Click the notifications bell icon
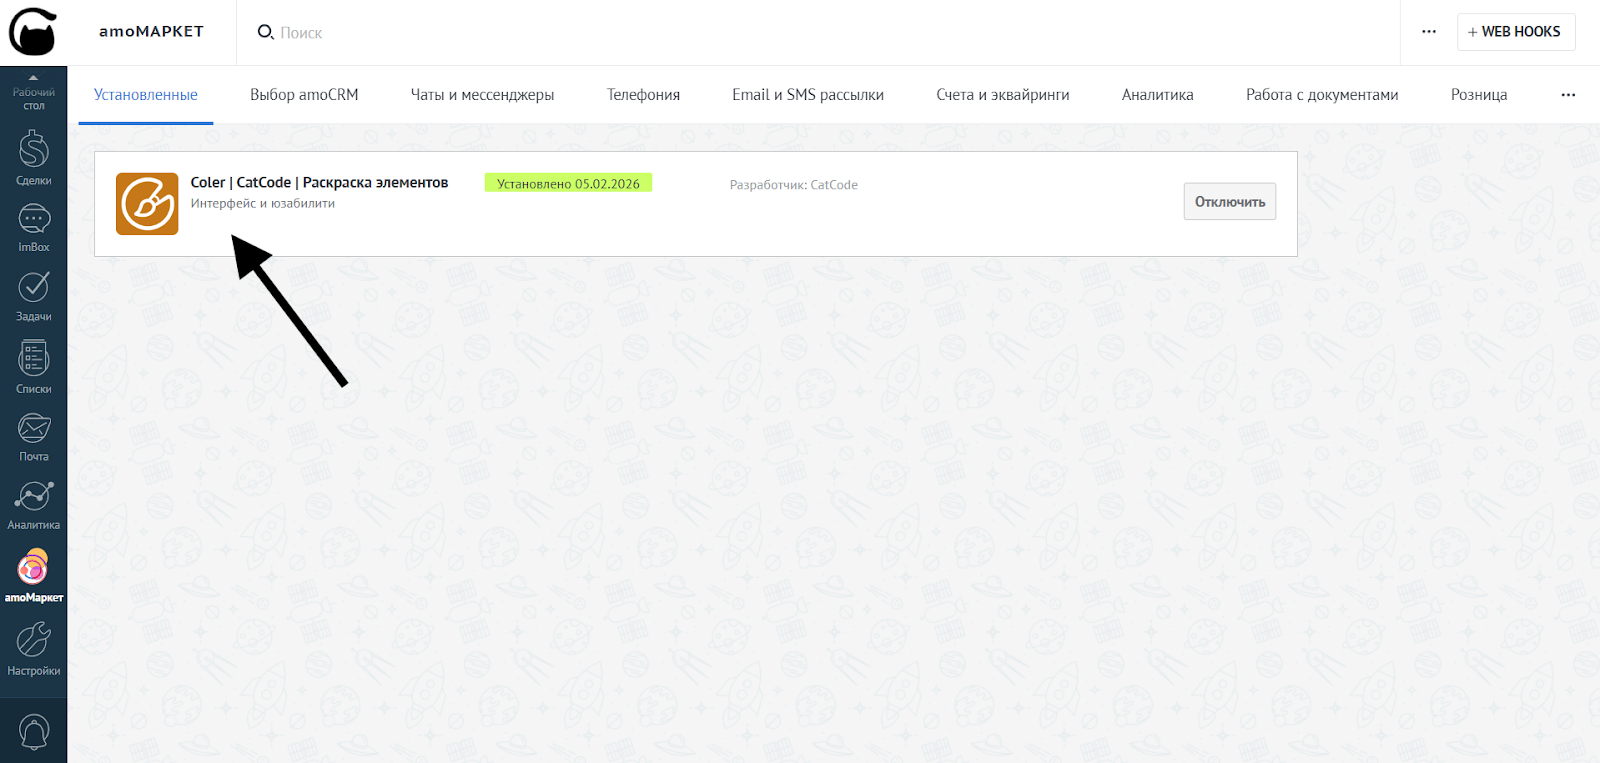Image resolution: width=1600 pixels, height=763 pixels. click(x=33, y=731)
